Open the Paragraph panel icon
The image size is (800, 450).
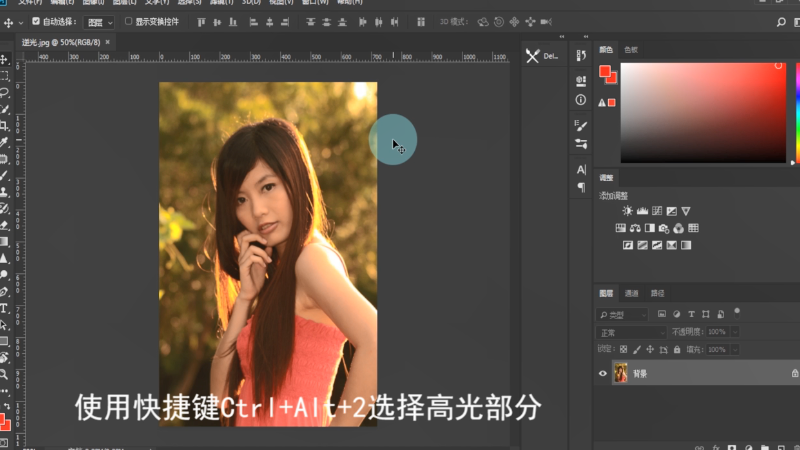pos(581,187)
